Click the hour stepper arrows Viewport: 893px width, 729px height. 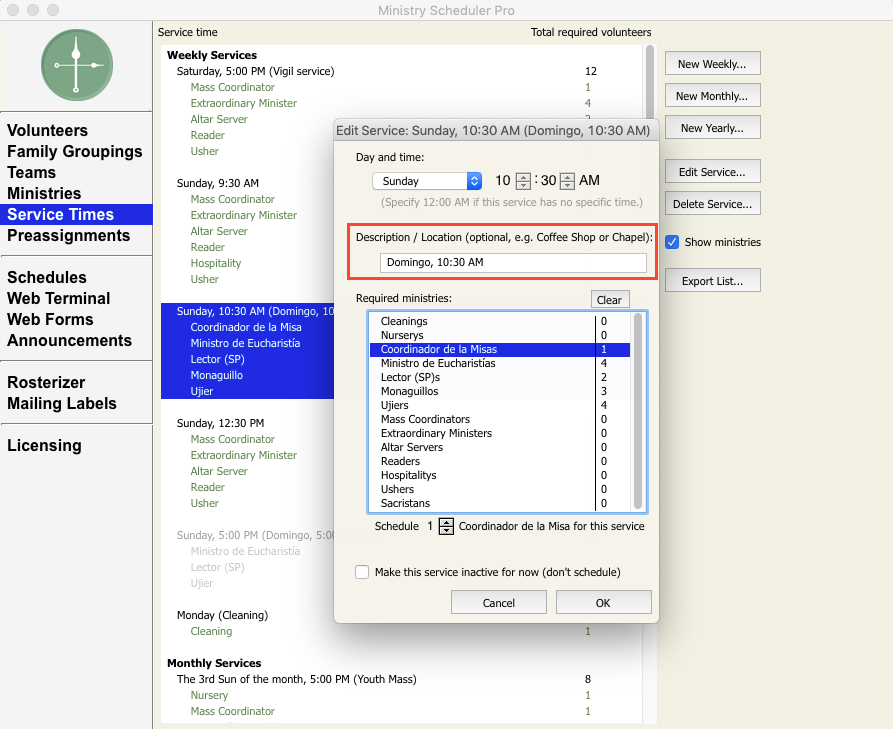click(523, 181)
